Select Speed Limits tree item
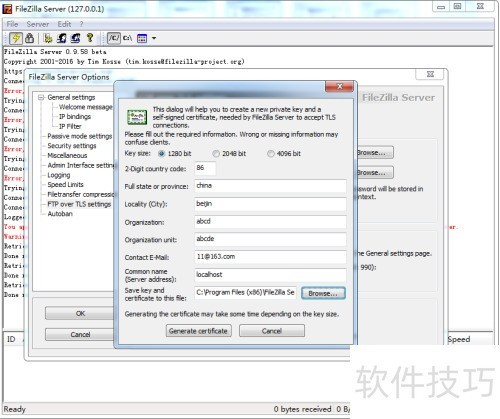500x419 pixels. [x=65, y=185]
